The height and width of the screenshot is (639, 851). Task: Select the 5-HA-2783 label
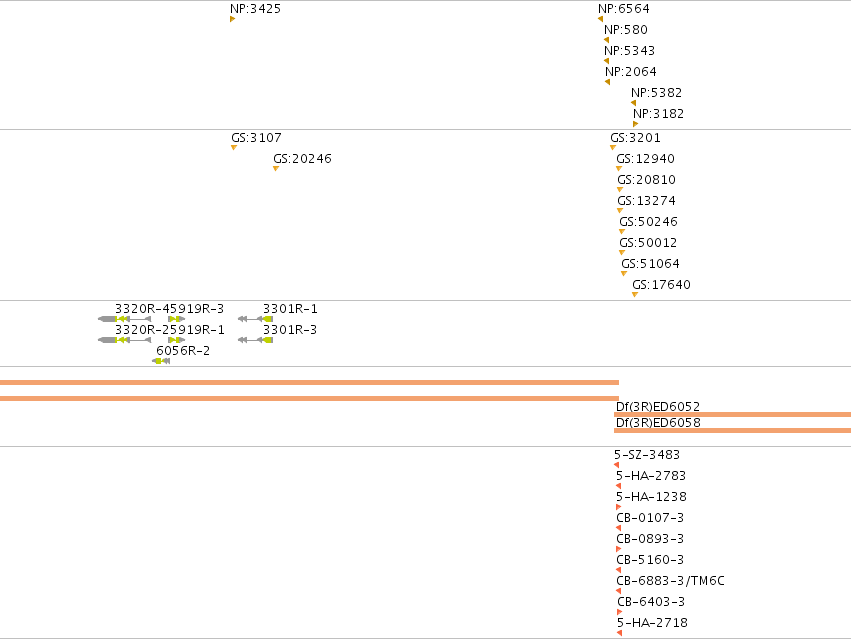(651, 476)
